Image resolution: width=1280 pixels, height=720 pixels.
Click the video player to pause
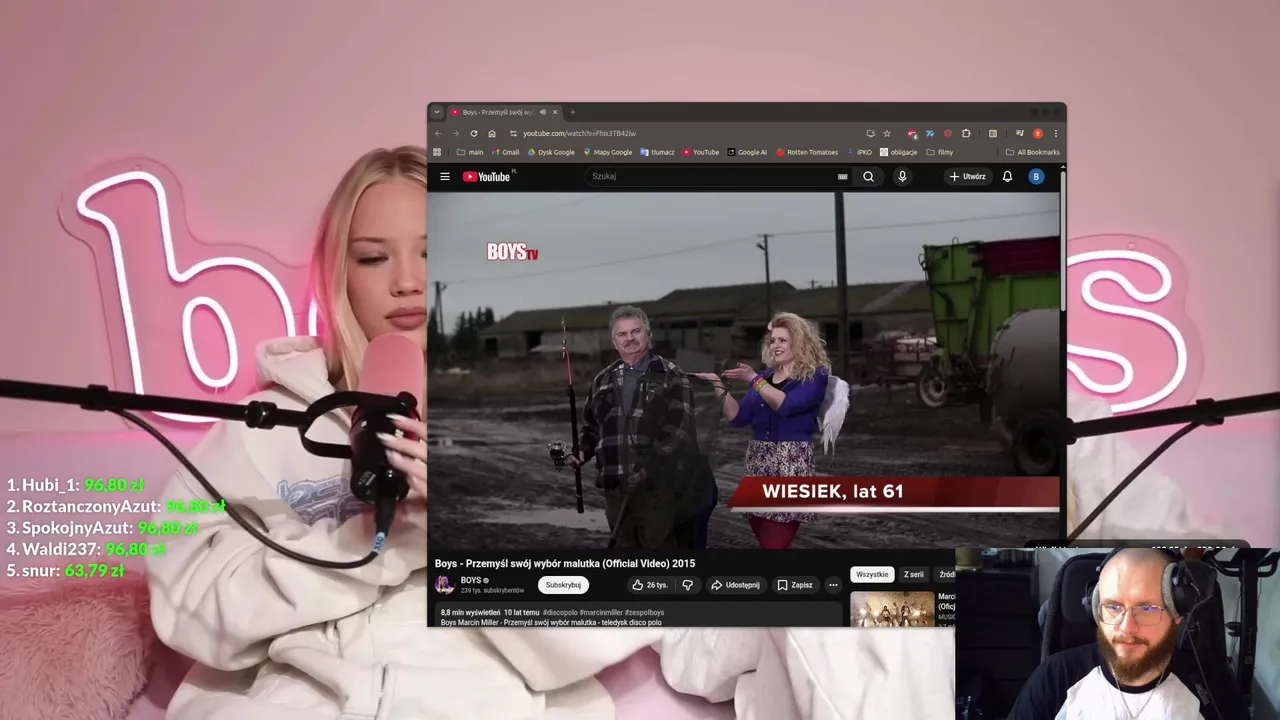(743, 370)
